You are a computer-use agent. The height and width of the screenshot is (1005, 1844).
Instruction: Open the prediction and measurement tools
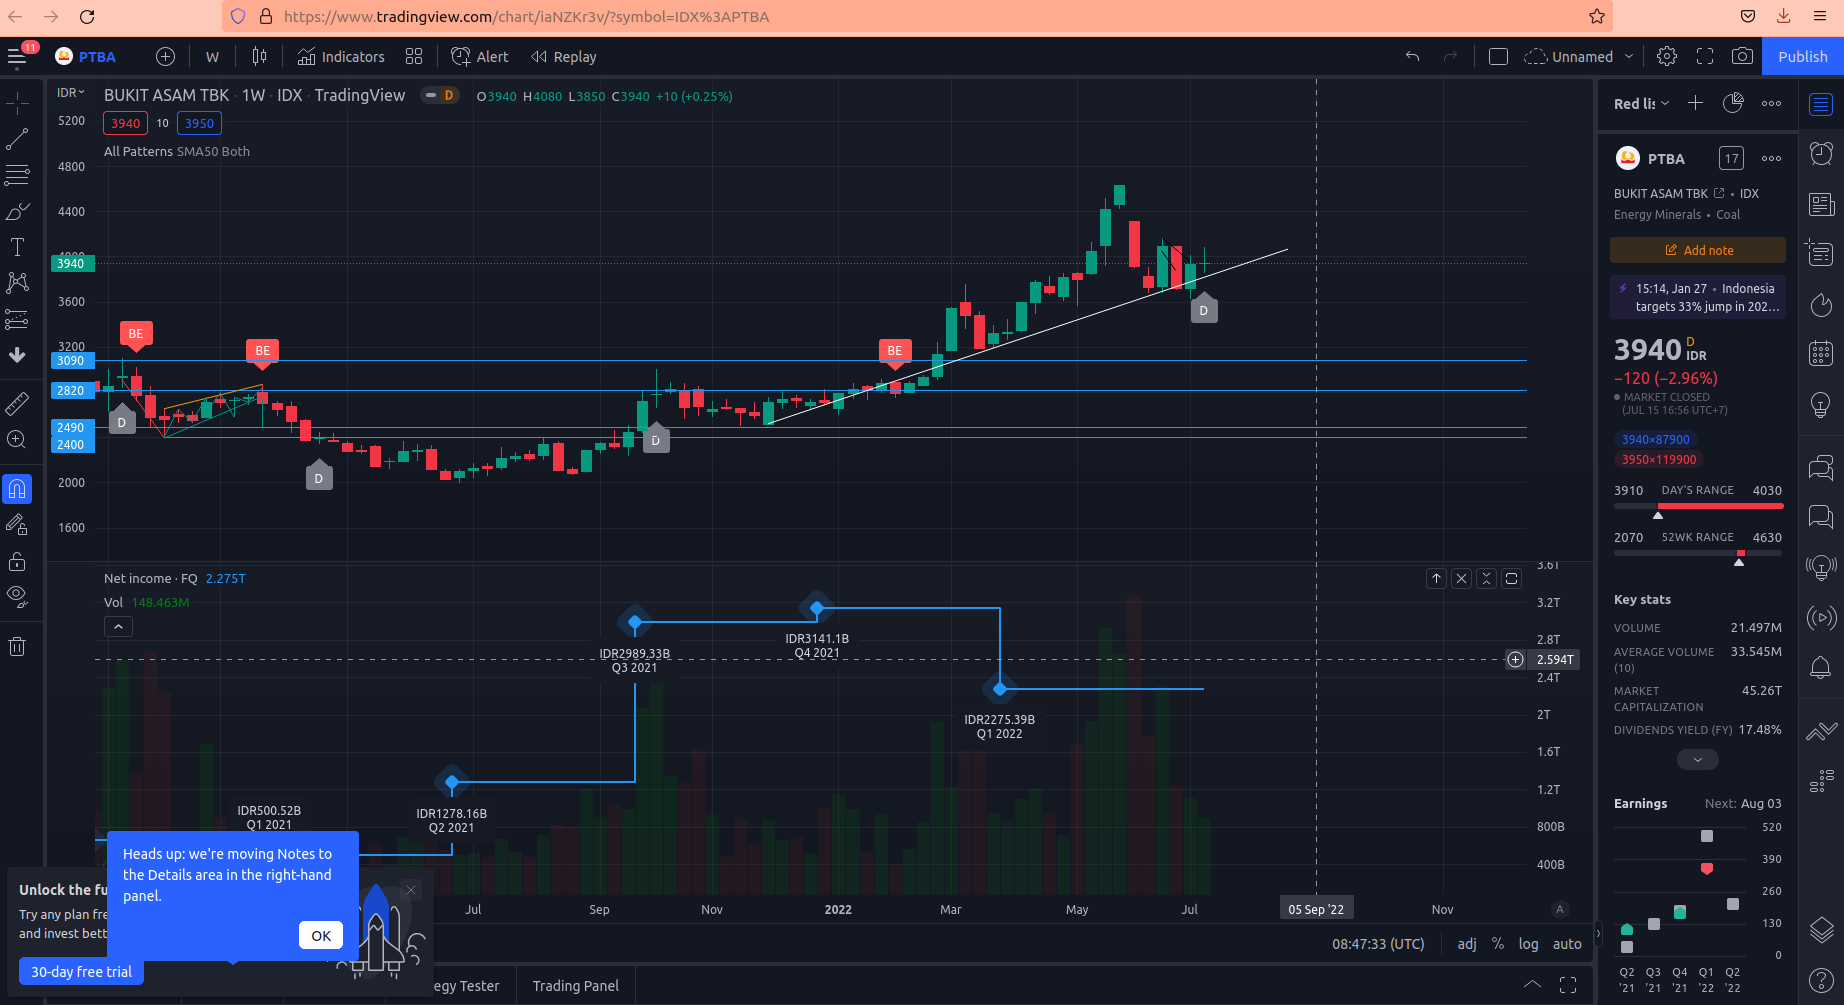[x=17, y=319]
